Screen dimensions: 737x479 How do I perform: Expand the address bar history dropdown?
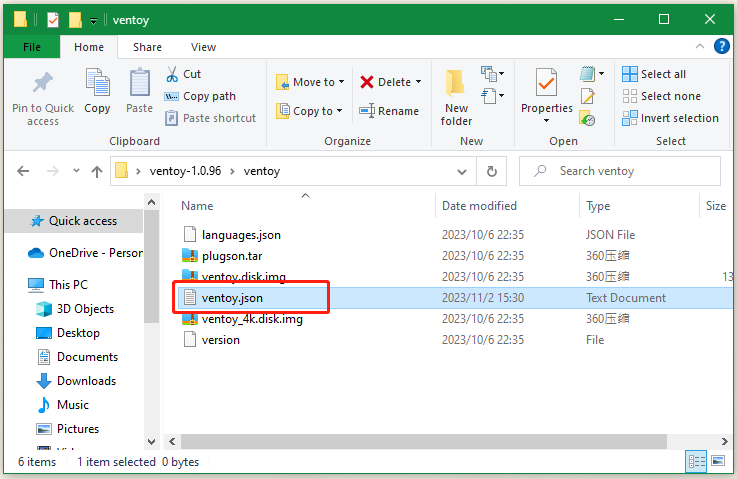pyautogui.click(x=462, y=172)
